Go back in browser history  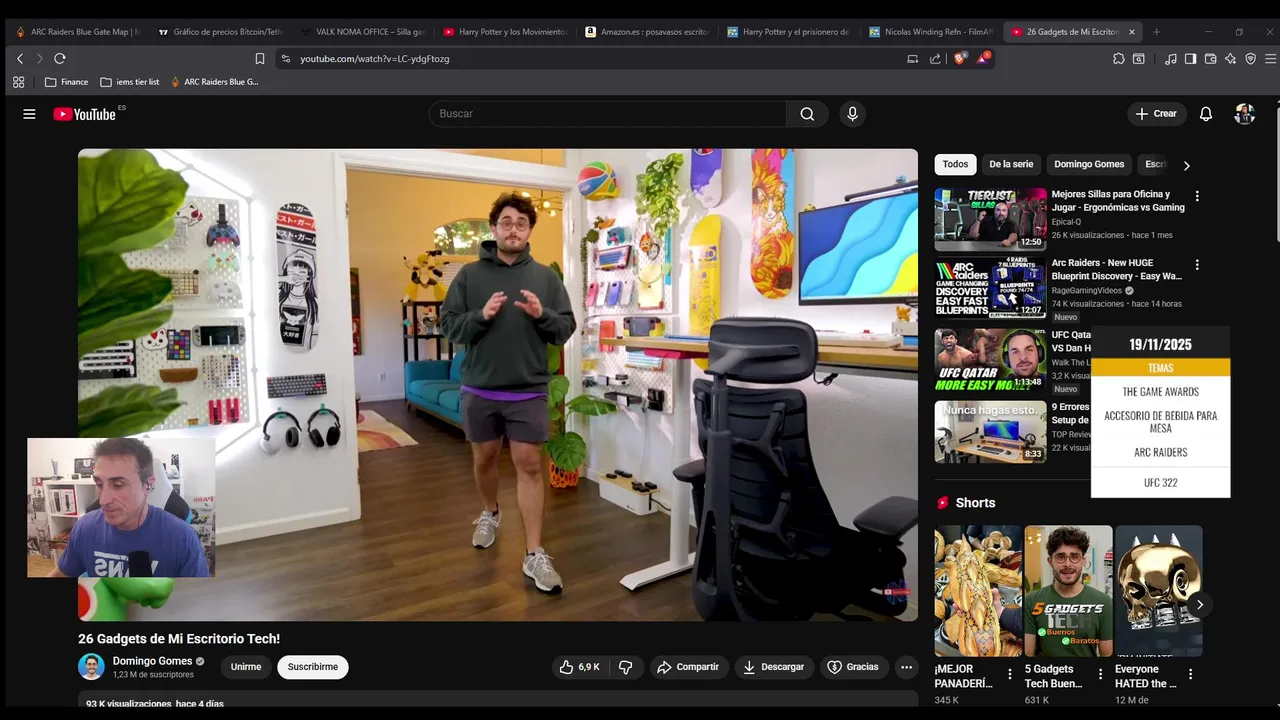coord(19,59)
